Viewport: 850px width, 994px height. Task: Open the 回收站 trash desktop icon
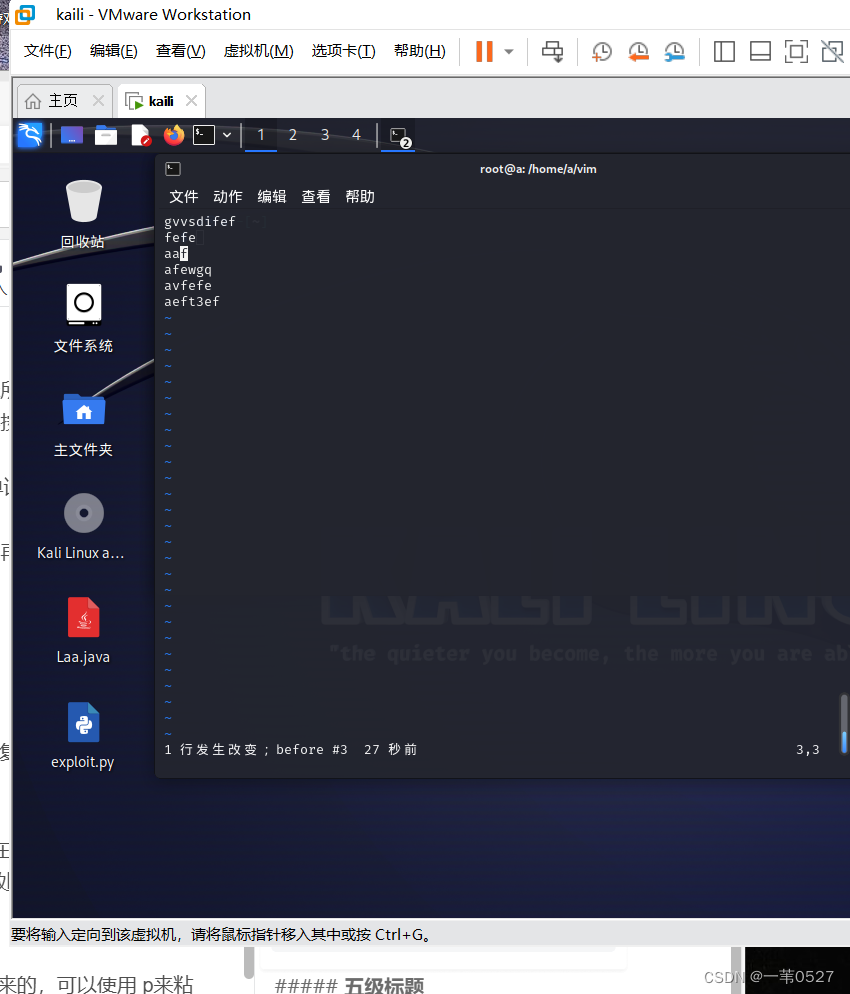point(83,214)
